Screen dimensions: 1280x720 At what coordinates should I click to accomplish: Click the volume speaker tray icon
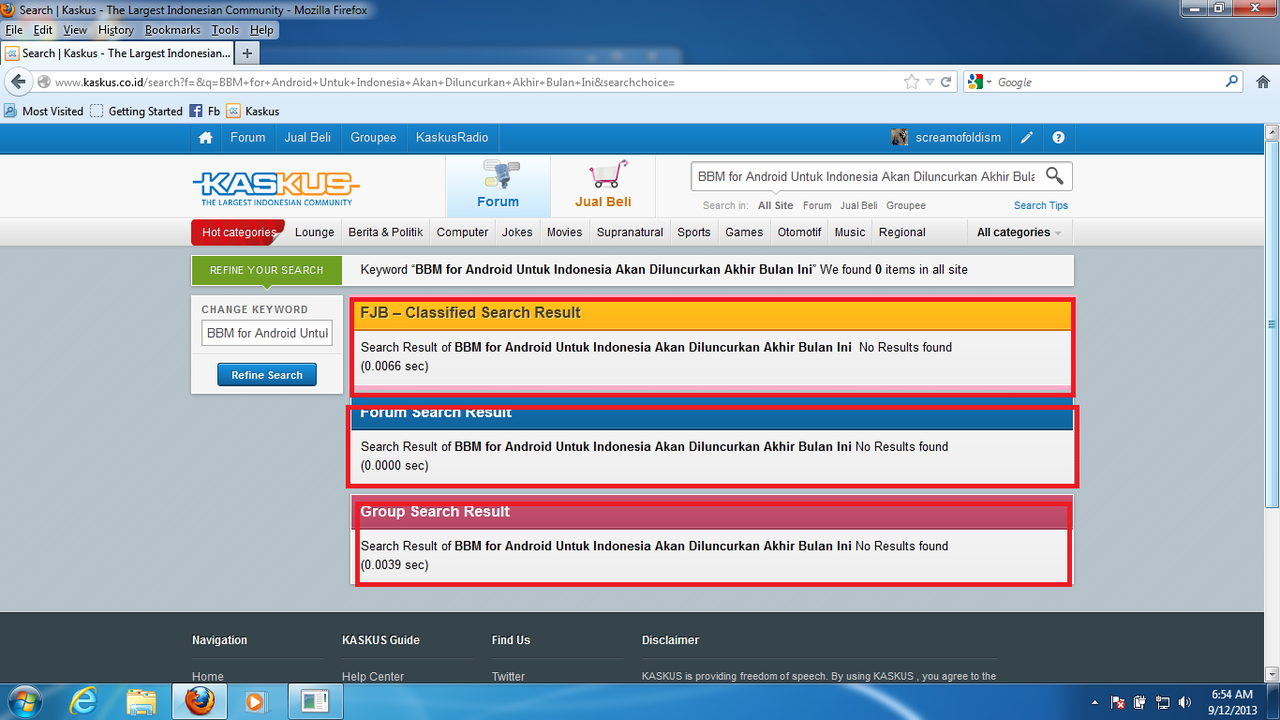coord(1186,702)
